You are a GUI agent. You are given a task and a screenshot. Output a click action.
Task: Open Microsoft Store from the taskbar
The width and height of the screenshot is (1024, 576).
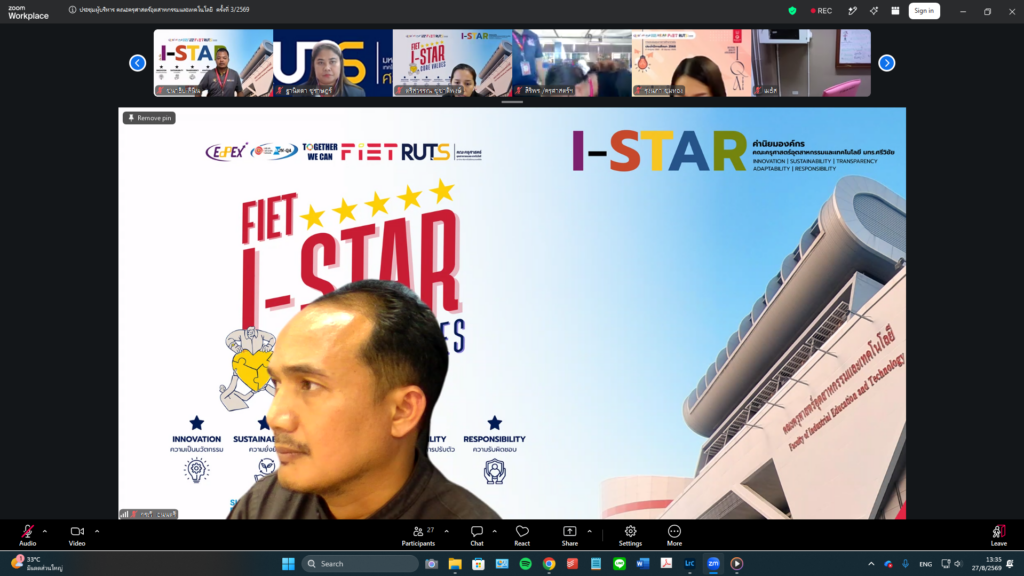(479, 564)
